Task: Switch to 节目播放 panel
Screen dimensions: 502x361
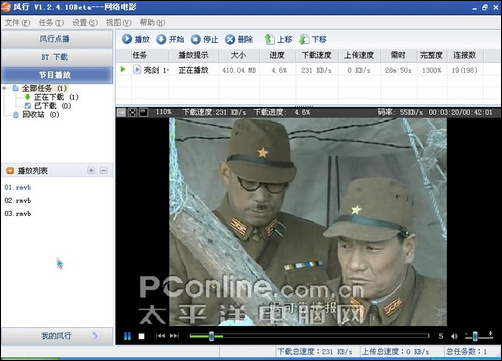Action: 57,75
